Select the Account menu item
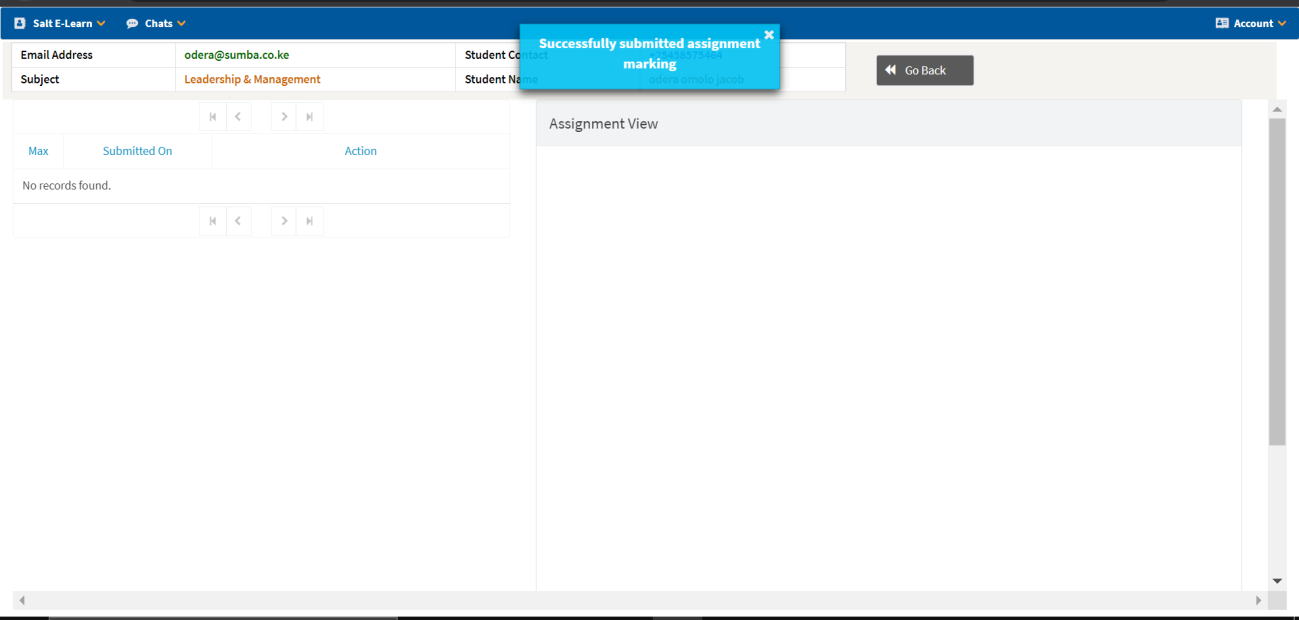1299x620 pixels. pos(1251,22)
